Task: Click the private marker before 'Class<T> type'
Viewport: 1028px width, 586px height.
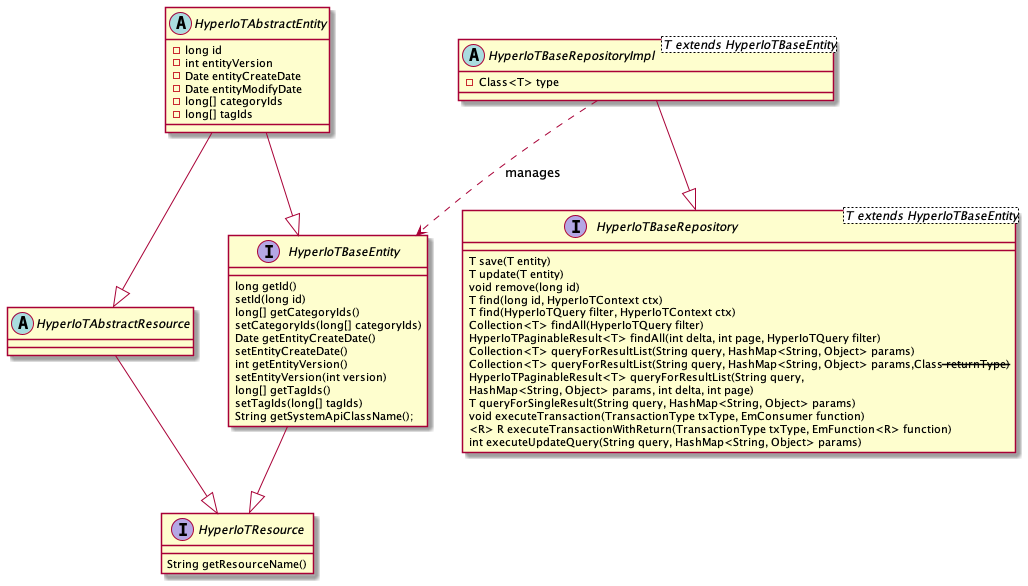Action: tap(470, 82)
